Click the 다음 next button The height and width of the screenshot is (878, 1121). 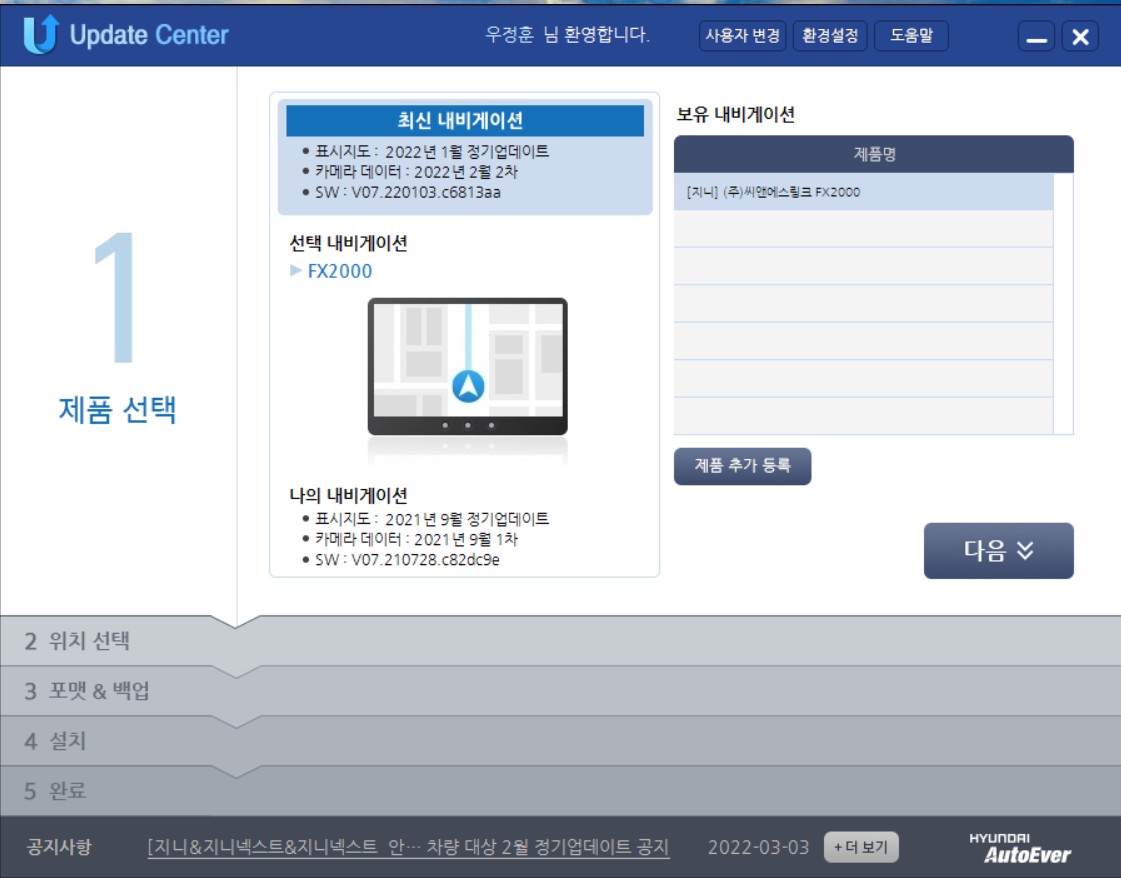[x=998, y=551]
